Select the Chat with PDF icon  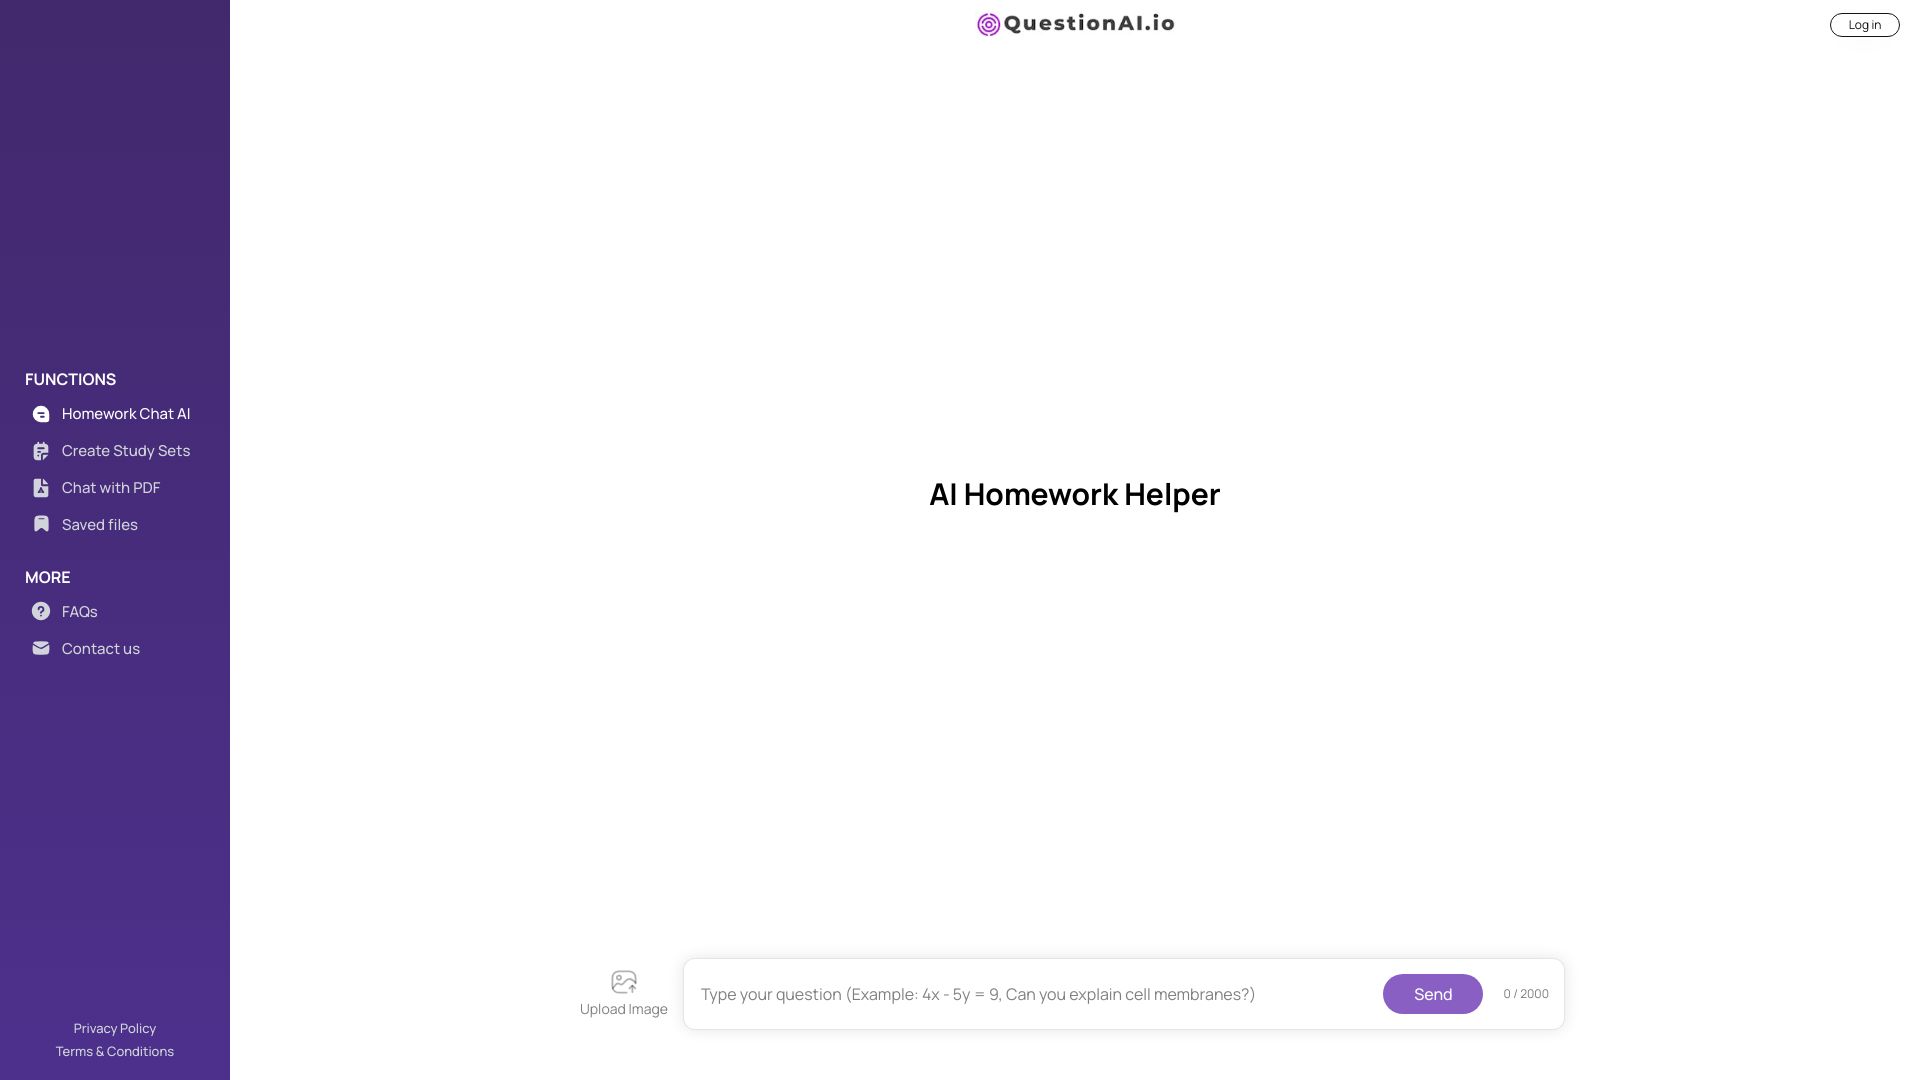point(40,488)
